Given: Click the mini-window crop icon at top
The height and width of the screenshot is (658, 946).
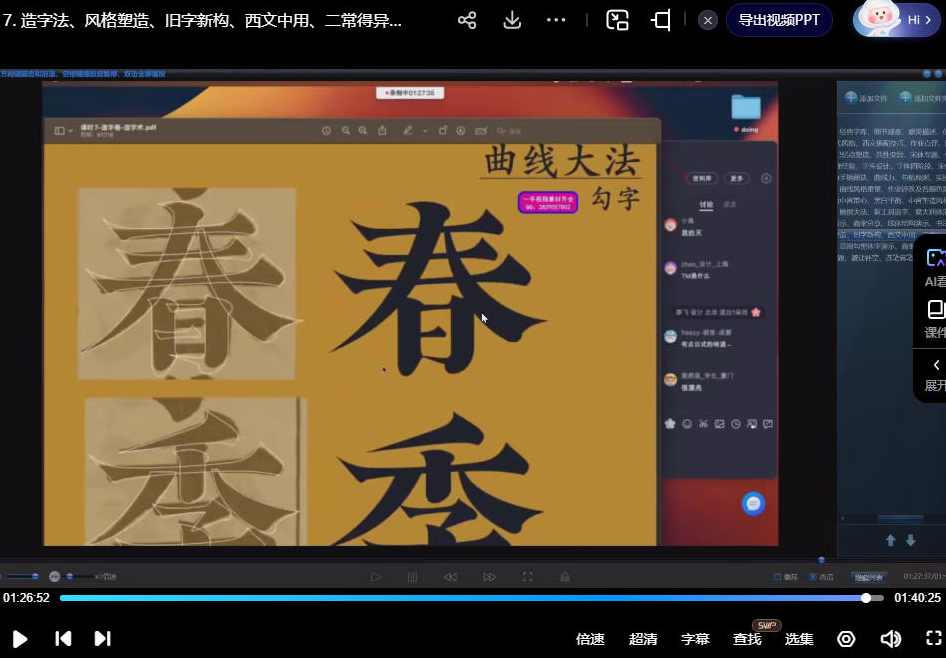Looking at the screenshot, I should coord(659,19).
